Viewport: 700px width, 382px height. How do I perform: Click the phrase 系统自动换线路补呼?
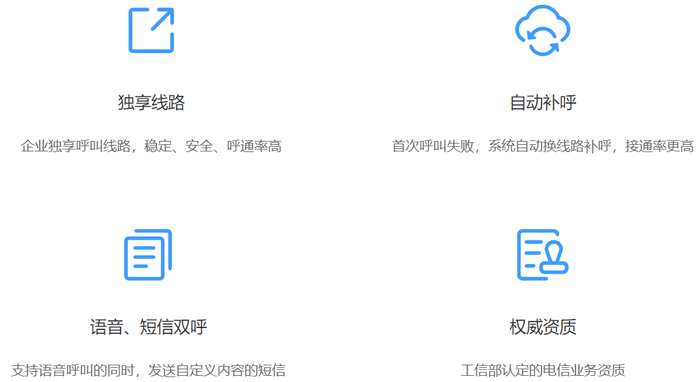pos(549,146)
